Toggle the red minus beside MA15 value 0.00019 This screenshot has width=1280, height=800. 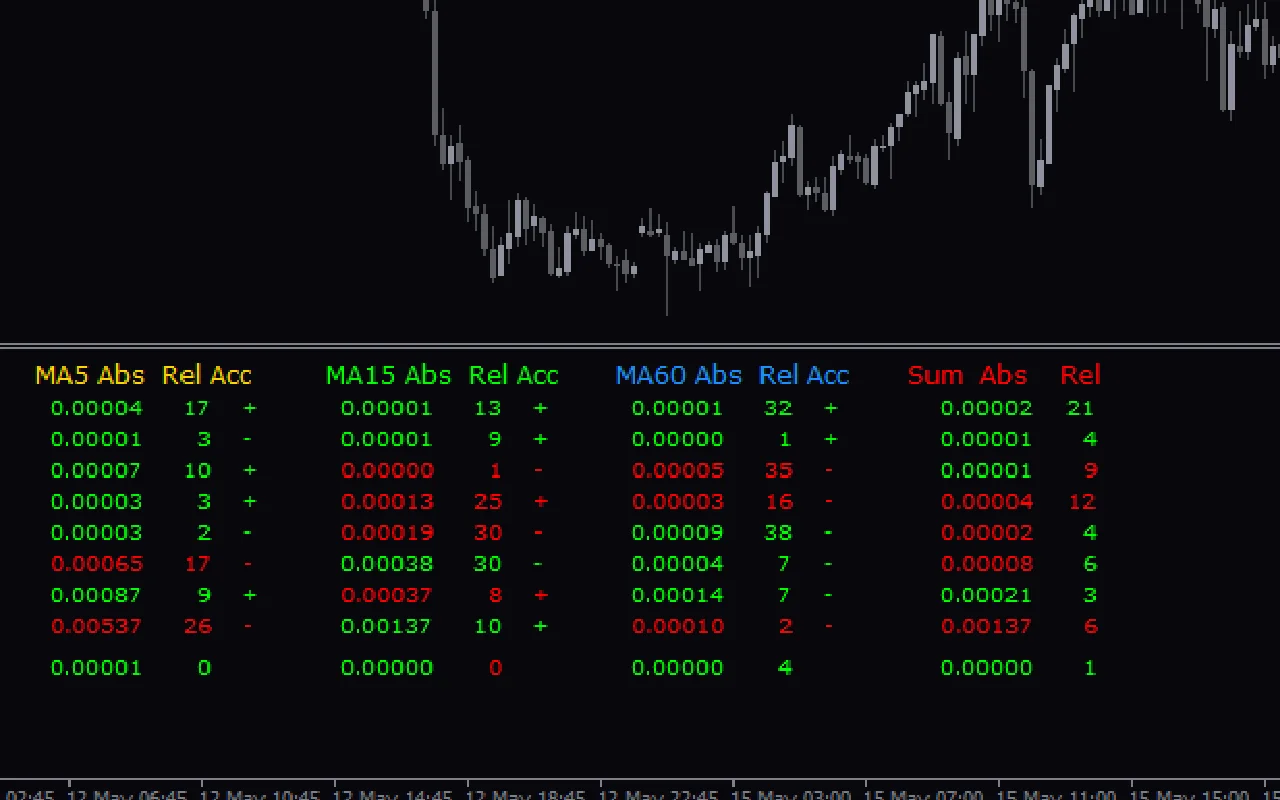[x=540, y=533]
